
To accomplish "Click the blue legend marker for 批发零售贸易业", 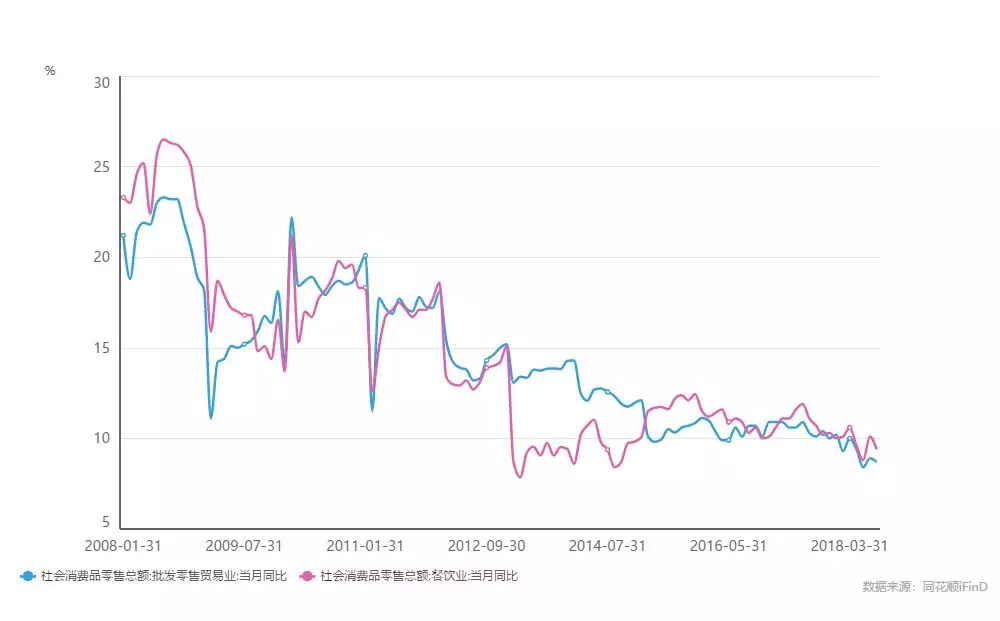I will (28, 576).
